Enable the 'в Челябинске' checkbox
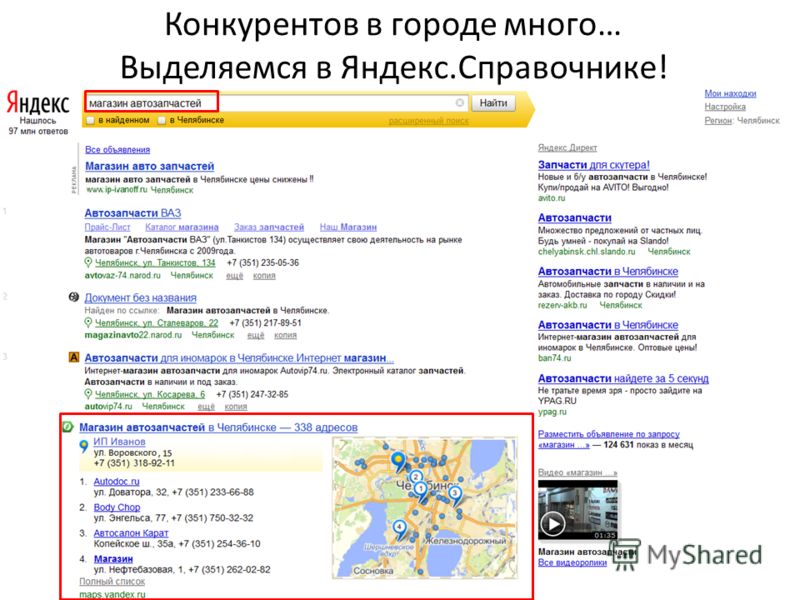This screenshot has height=600, width=800. [162, 120]
